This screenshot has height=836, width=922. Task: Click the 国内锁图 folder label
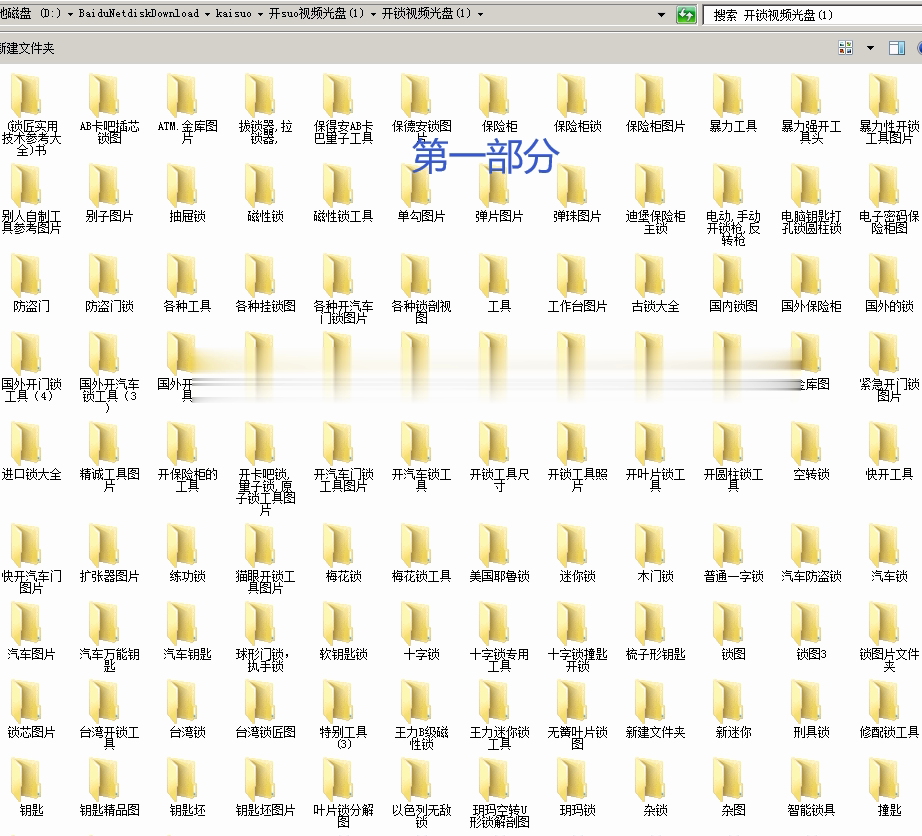(x=733, y=307)
